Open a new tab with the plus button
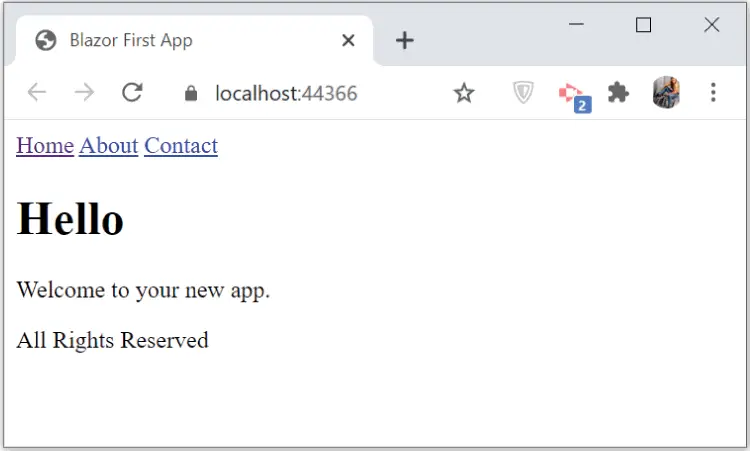The image size is (750, 451). pos(405,41)
